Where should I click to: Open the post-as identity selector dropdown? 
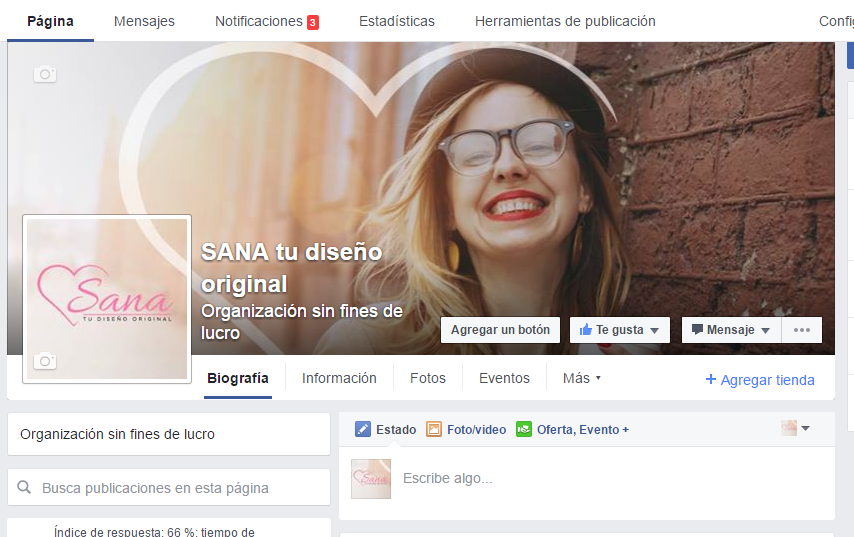(796, 429)
